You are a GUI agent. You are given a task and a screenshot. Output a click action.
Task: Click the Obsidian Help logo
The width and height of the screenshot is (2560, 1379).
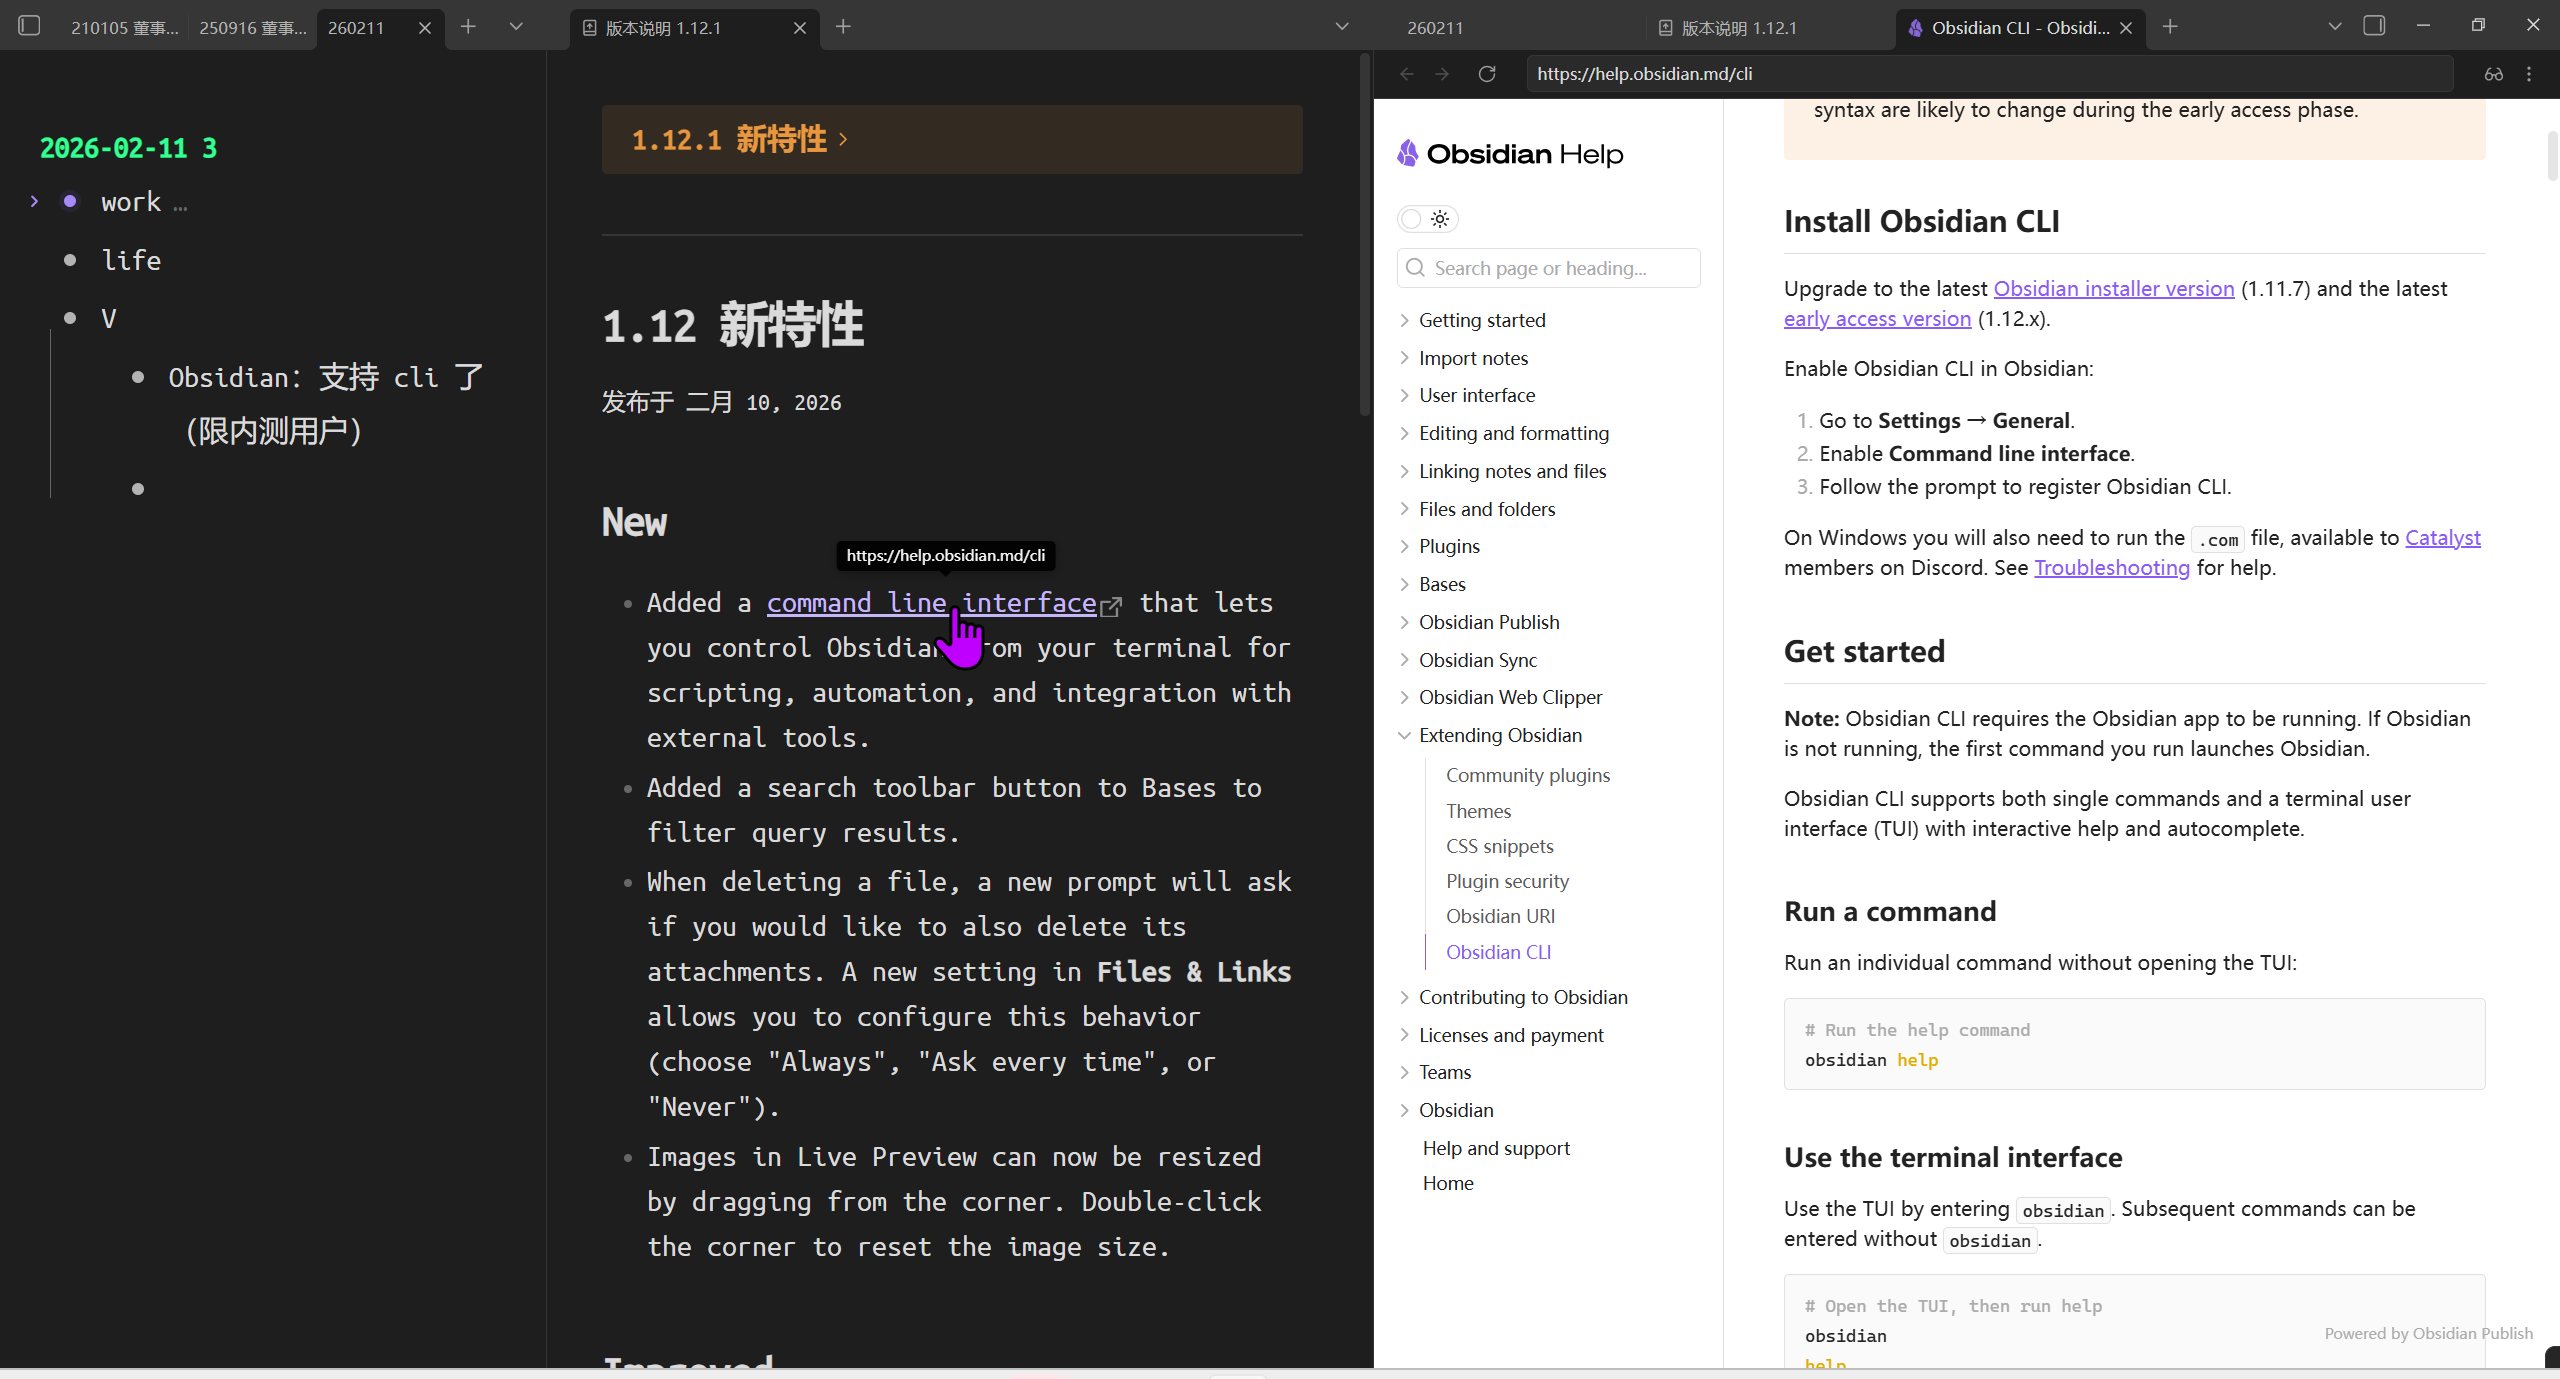[1510, 154]
